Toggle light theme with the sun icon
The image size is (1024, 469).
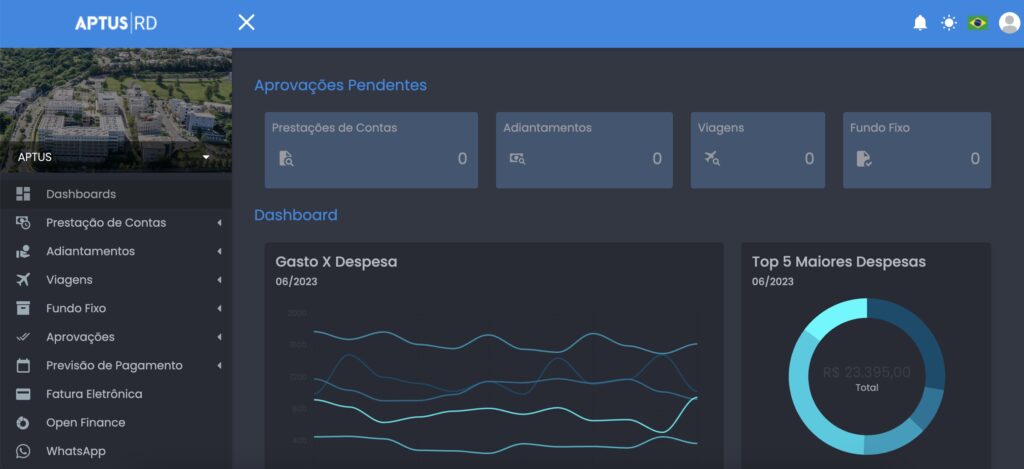pos(948,23)
